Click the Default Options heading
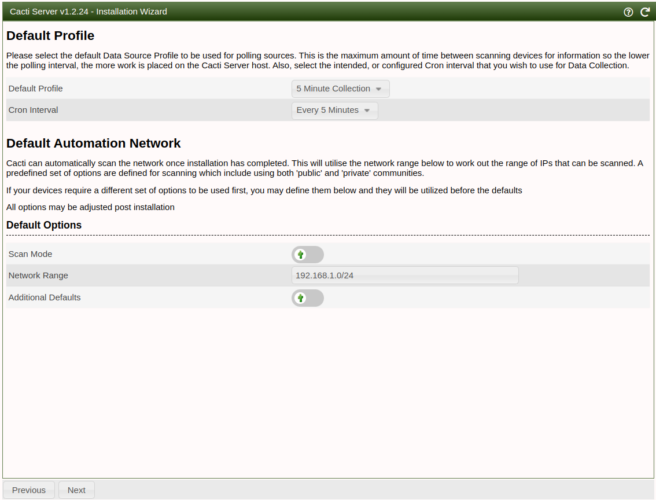Screen dimensions: 656x500 pyautogui.click(x=44, y=225)
